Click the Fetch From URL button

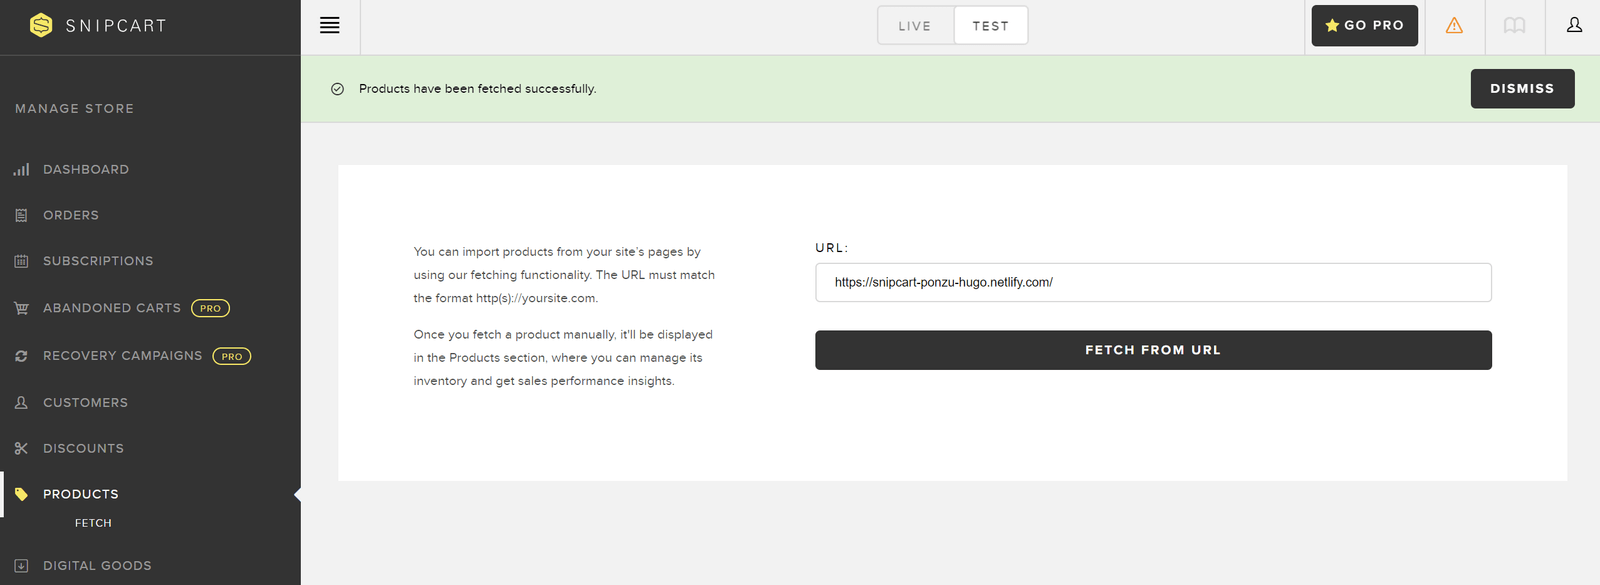pos(1153,350)
